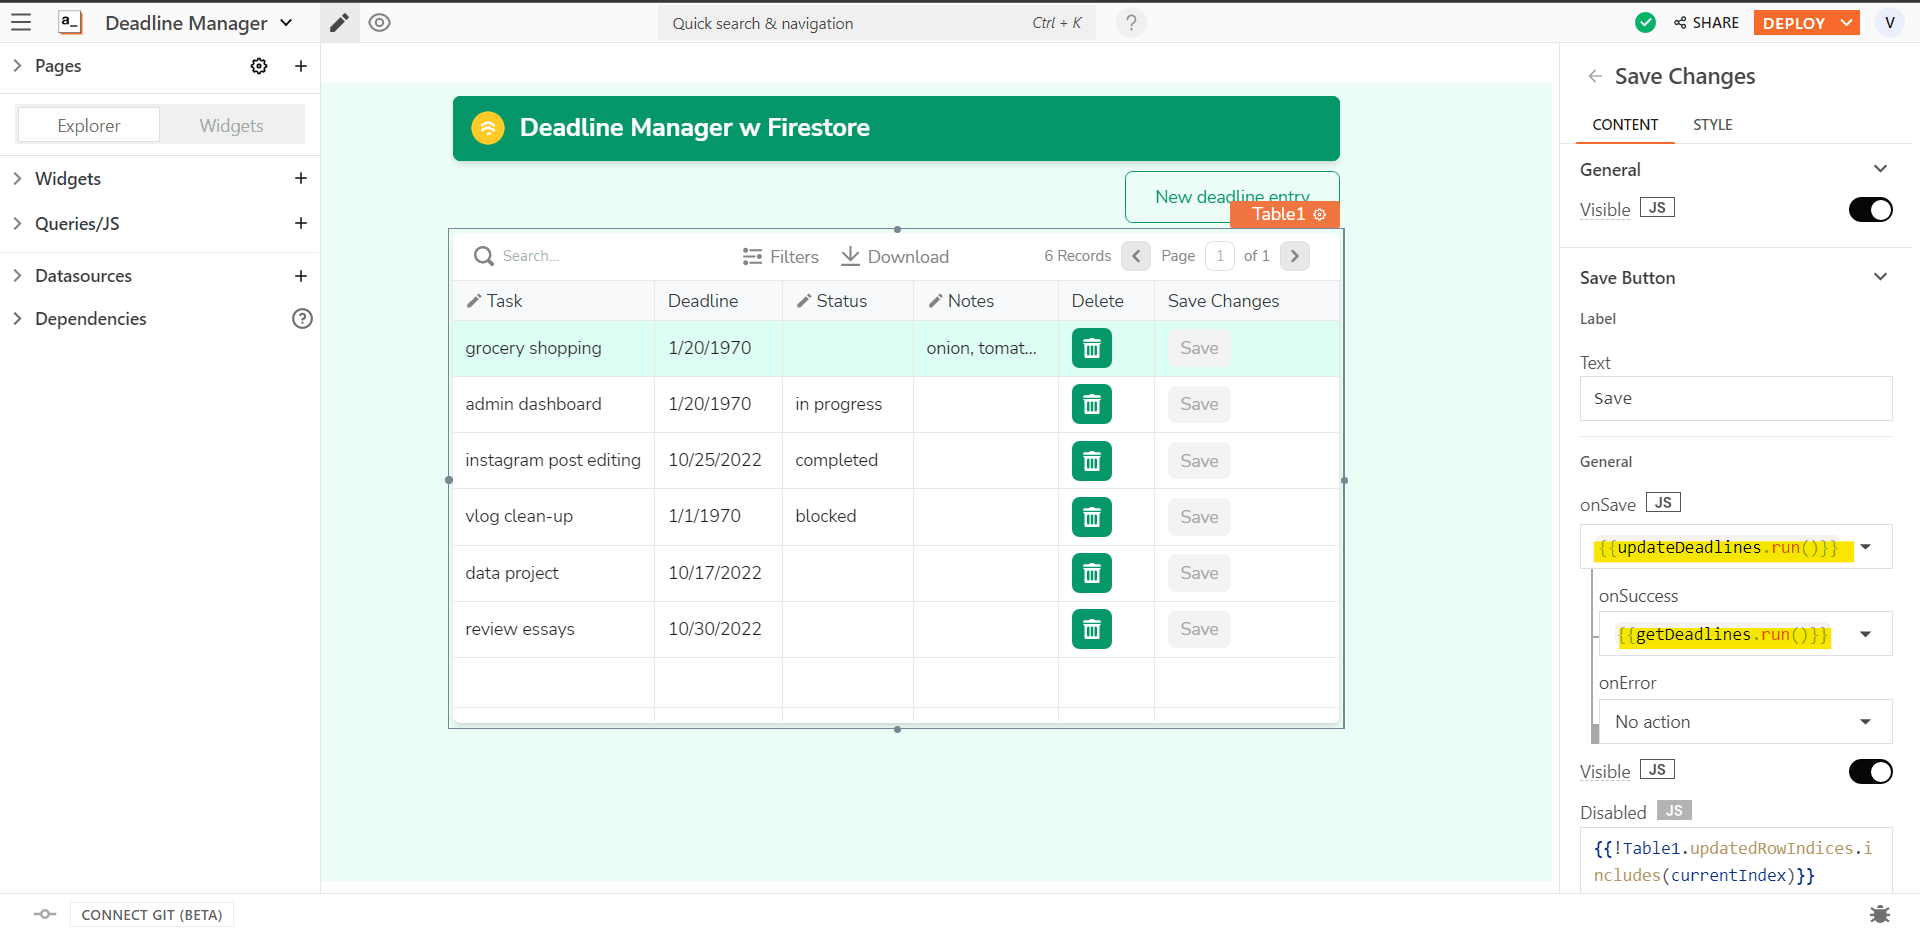The width and height of the screenshot is (1920, 933).
Task: Click the preview eye icon
Action: point(379,23)
